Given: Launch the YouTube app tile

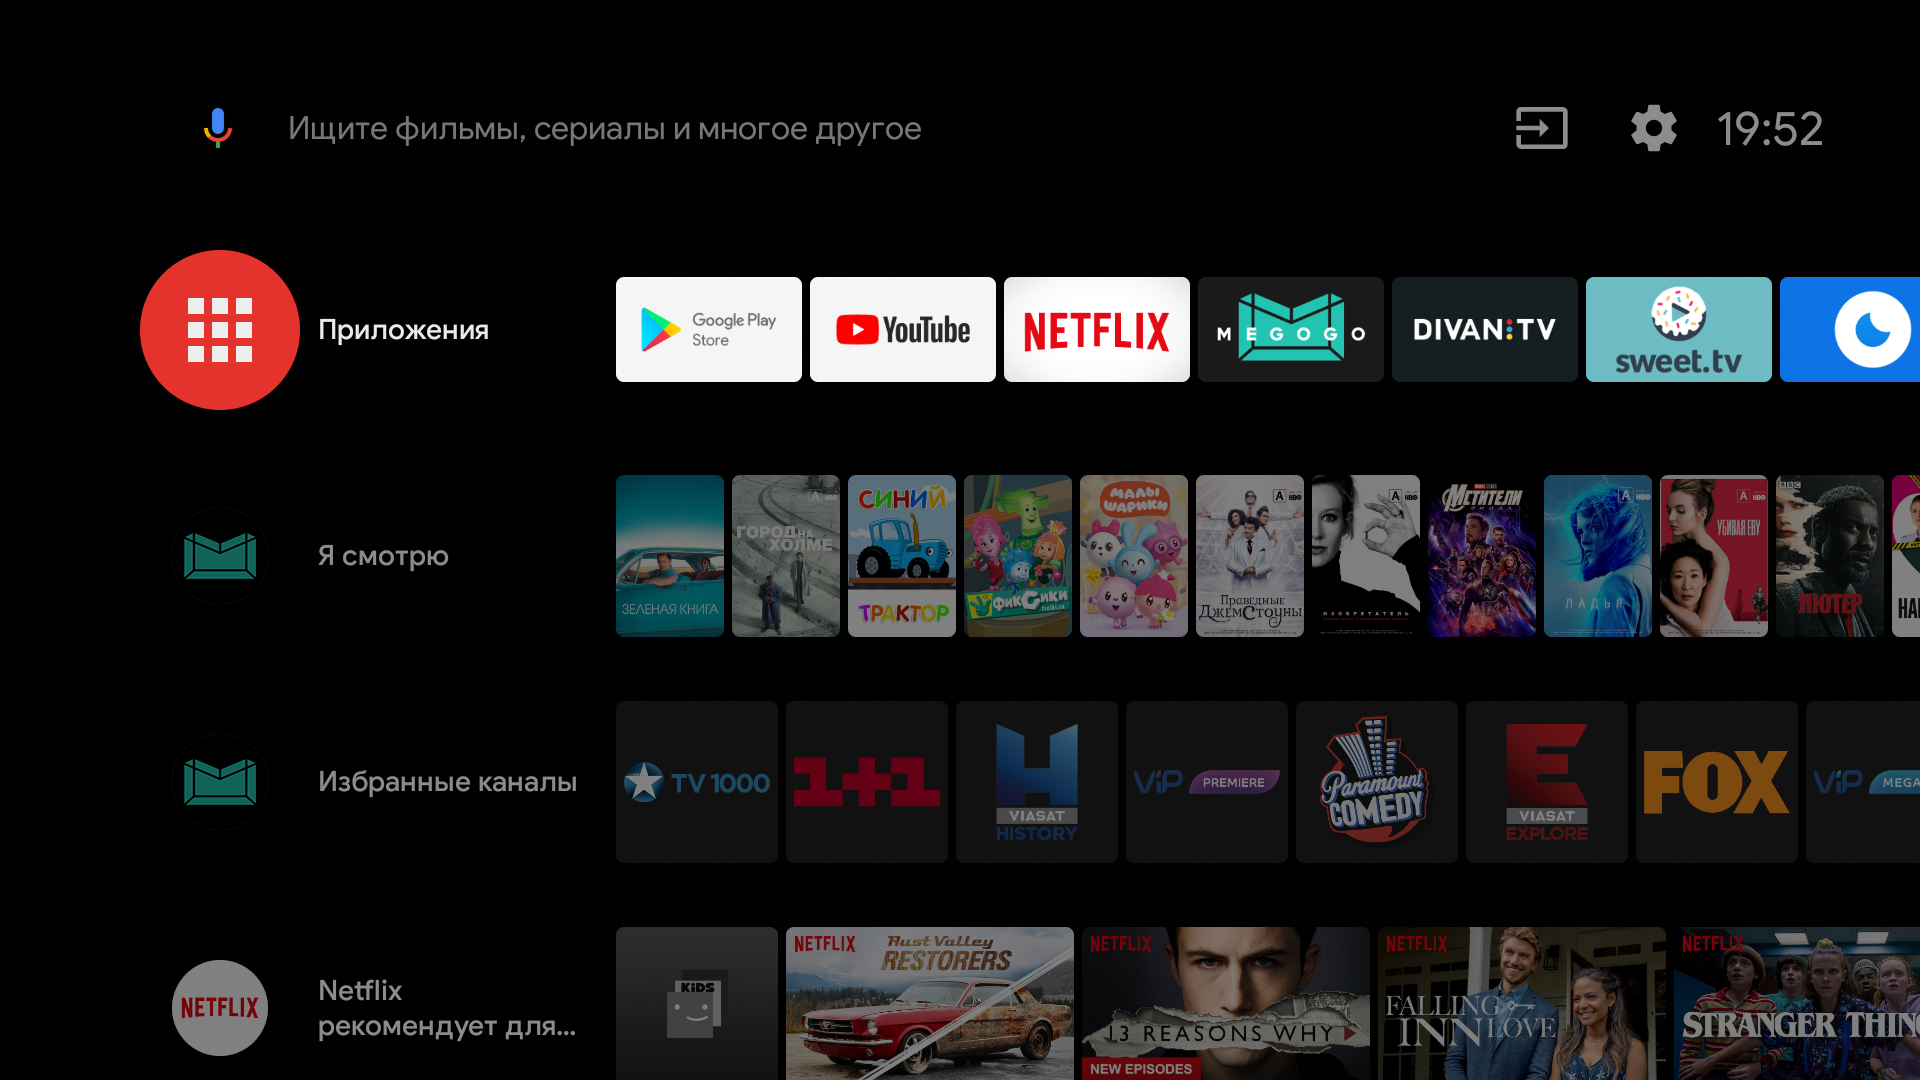Looking at the screenshot, I should pyautogui.click(x=903, y=330).
